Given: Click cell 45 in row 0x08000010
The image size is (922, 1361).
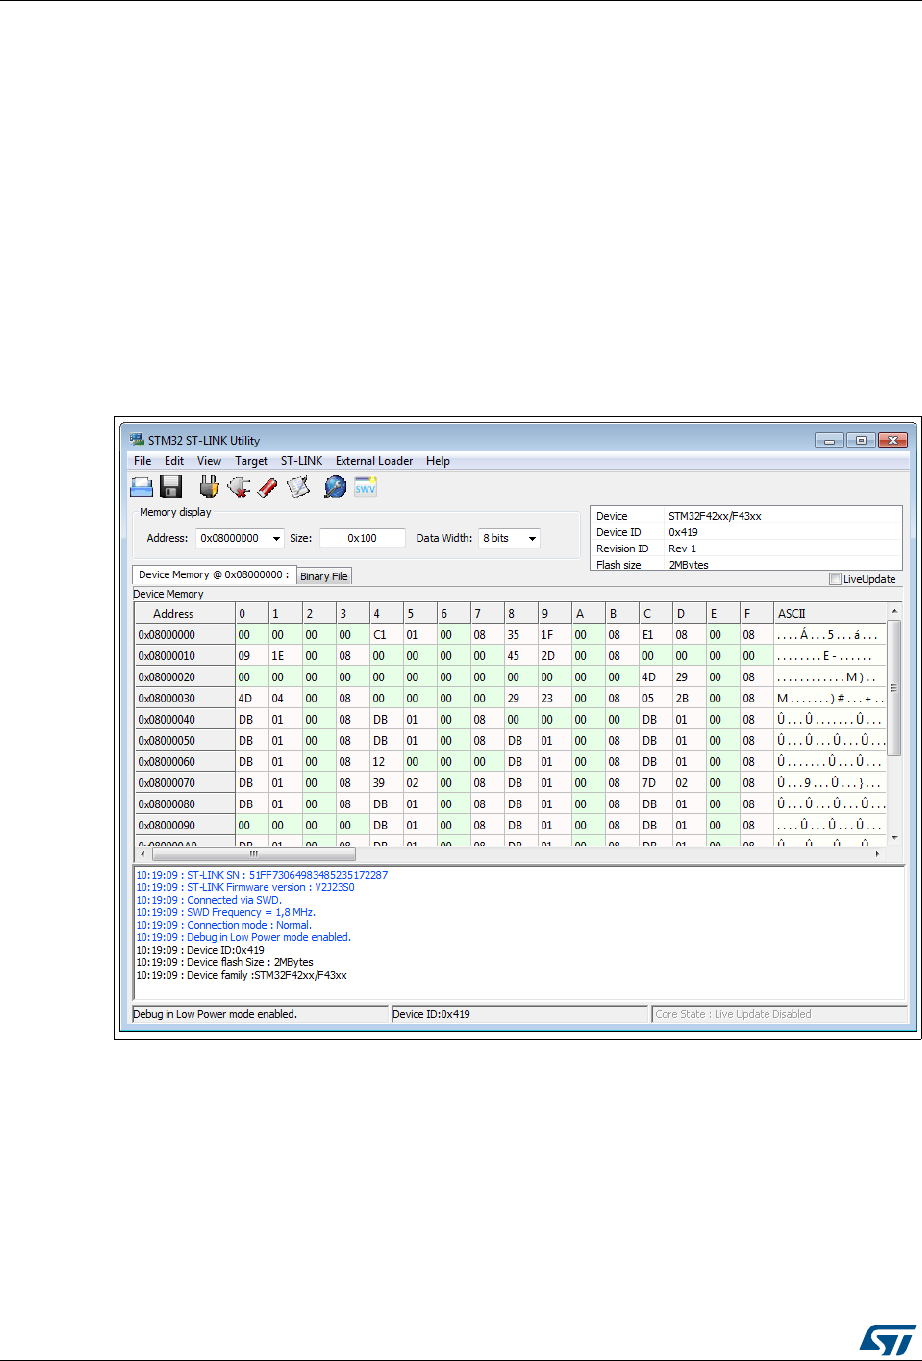Looking at the screenshot, I should [521, 656].
